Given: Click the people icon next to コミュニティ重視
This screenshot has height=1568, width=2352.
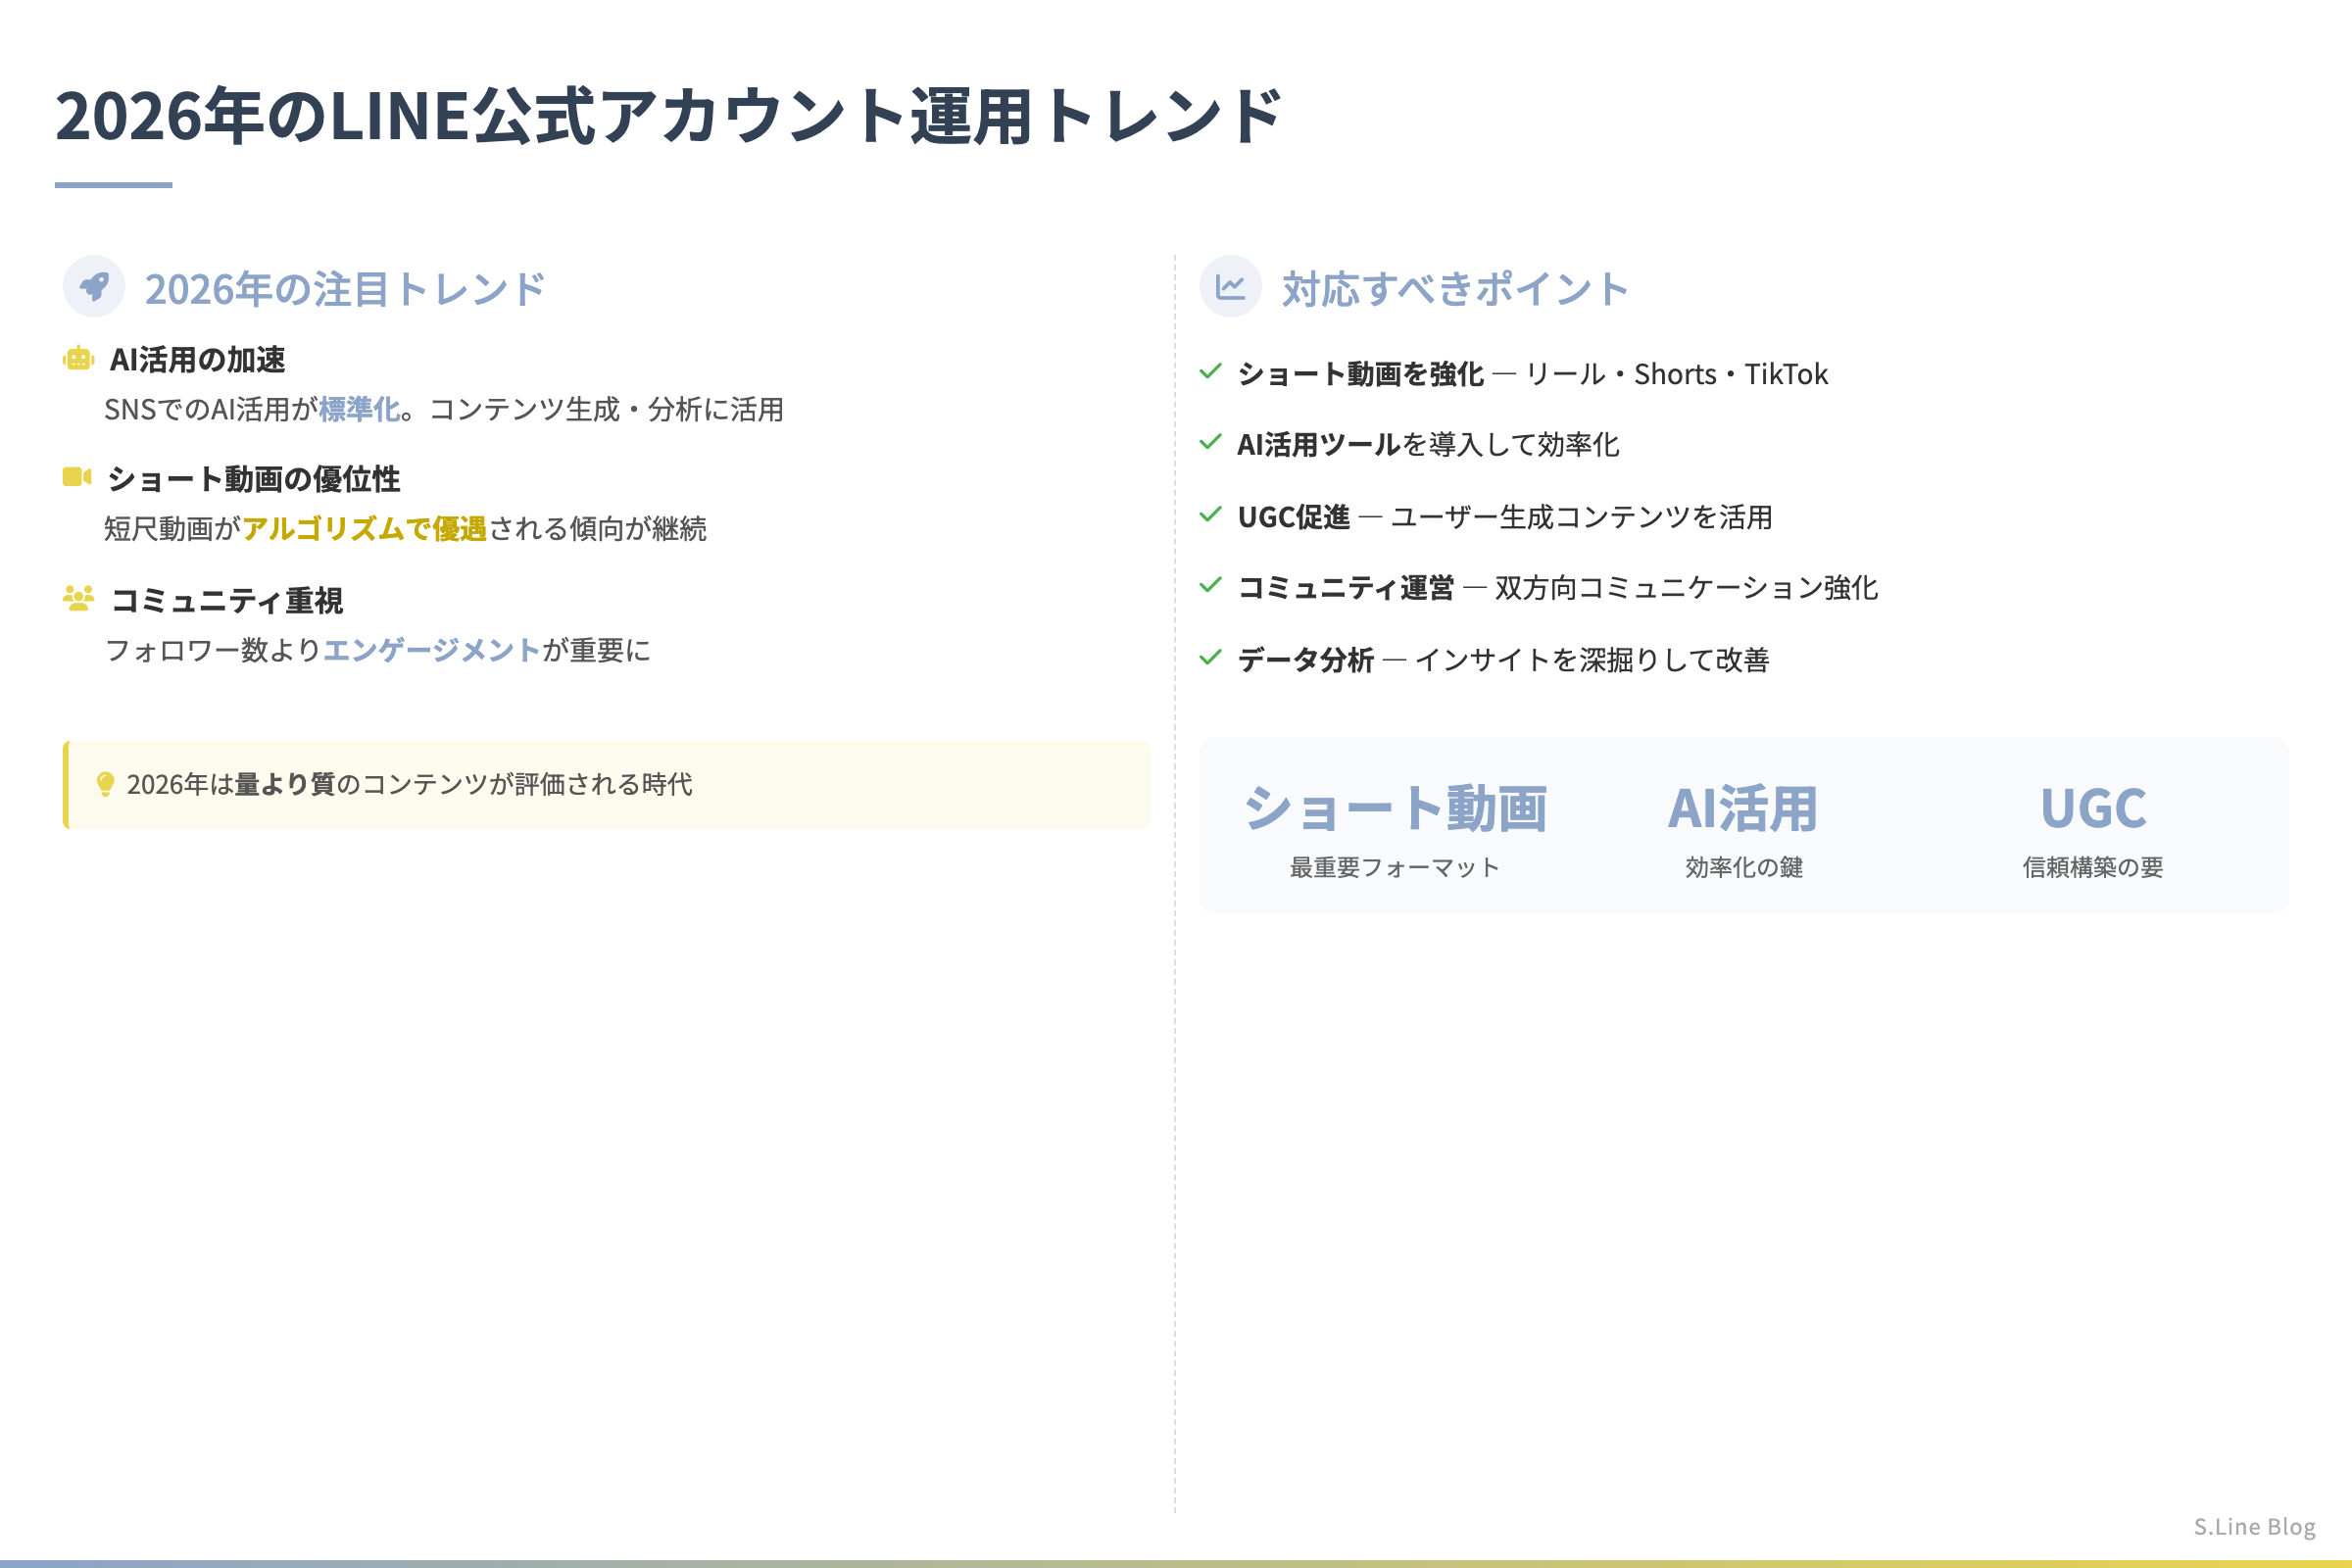Looking at the screenshot, I should click(x=78, y=598).
